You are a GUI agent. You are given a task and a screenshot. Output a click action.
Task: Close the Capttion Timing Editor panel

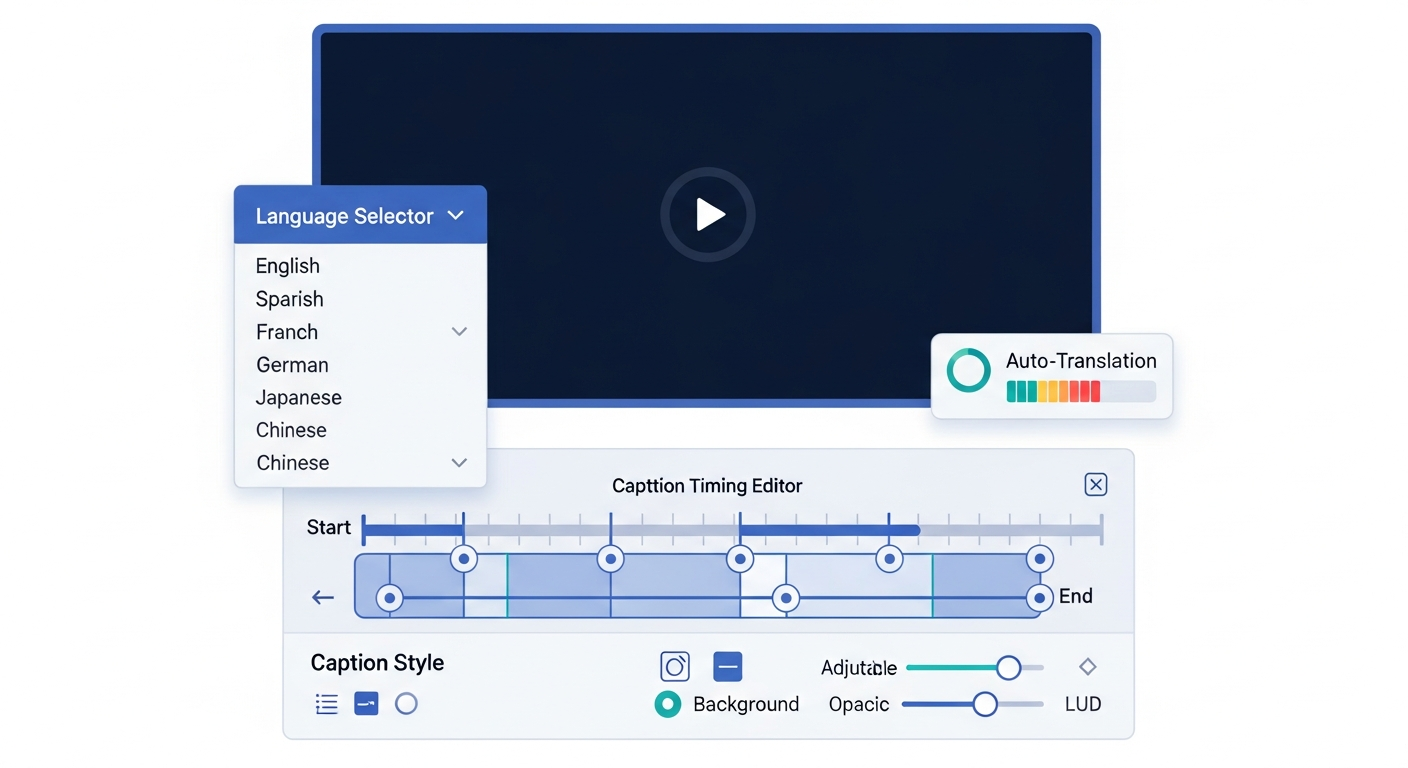pyautogui.click(x=1096, y=485)
